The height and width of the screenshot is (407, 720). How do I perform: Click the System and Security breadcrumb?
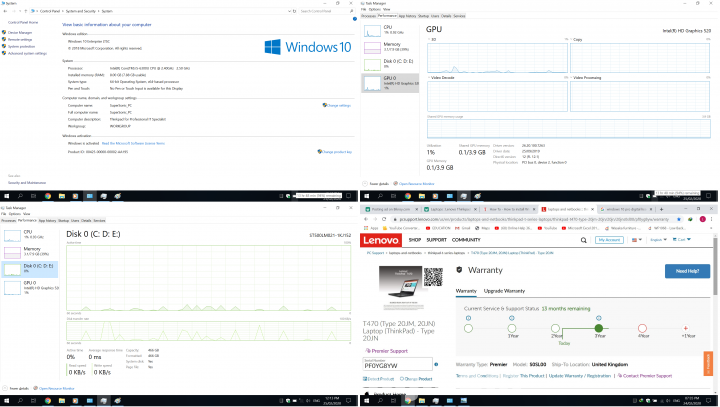point(80,11)
